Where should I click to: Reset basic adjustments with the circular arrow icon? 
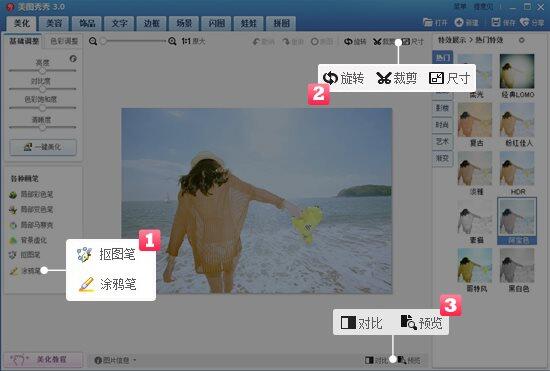(73, 59)
